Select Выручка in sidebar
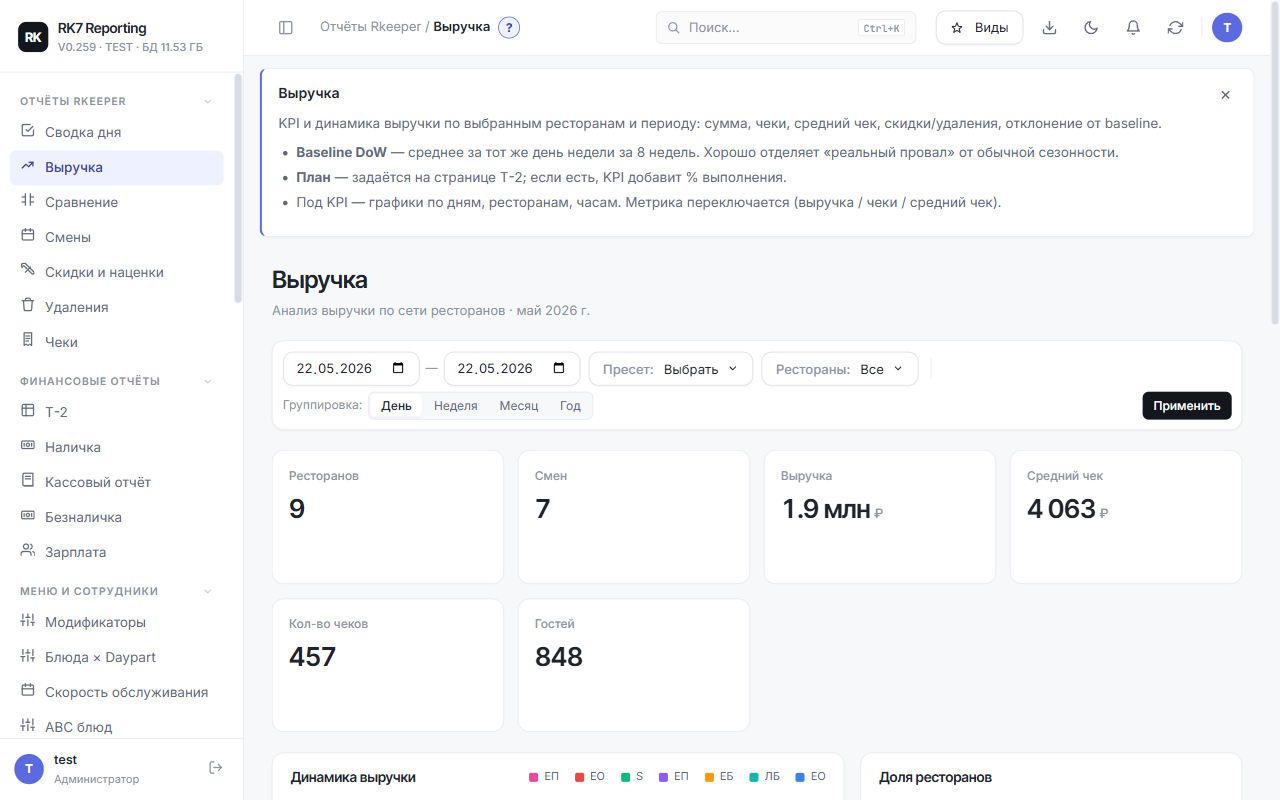Screen dimensions: 1280x800 coord(117,167)
